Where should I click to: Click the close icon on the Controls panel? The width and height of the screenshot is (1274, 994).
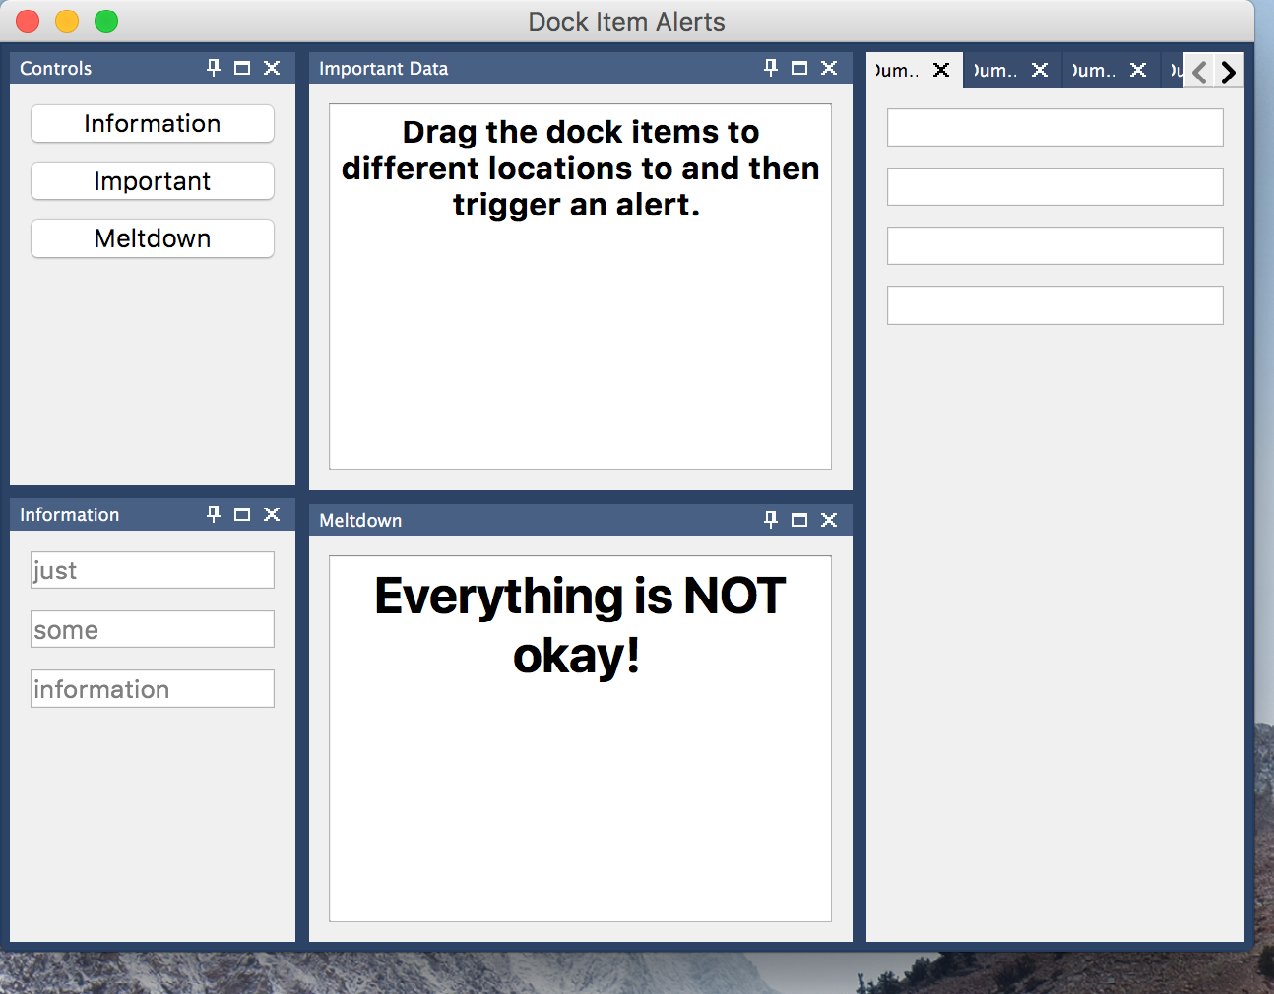[271, 68]
